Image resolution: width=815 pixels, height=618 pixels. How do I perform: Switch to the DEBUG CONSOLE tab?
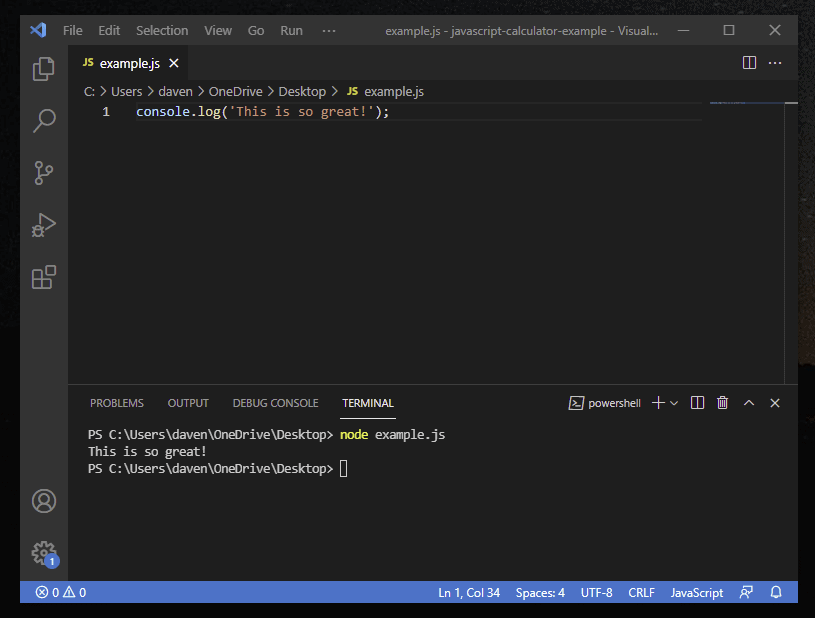pos(275,402)
